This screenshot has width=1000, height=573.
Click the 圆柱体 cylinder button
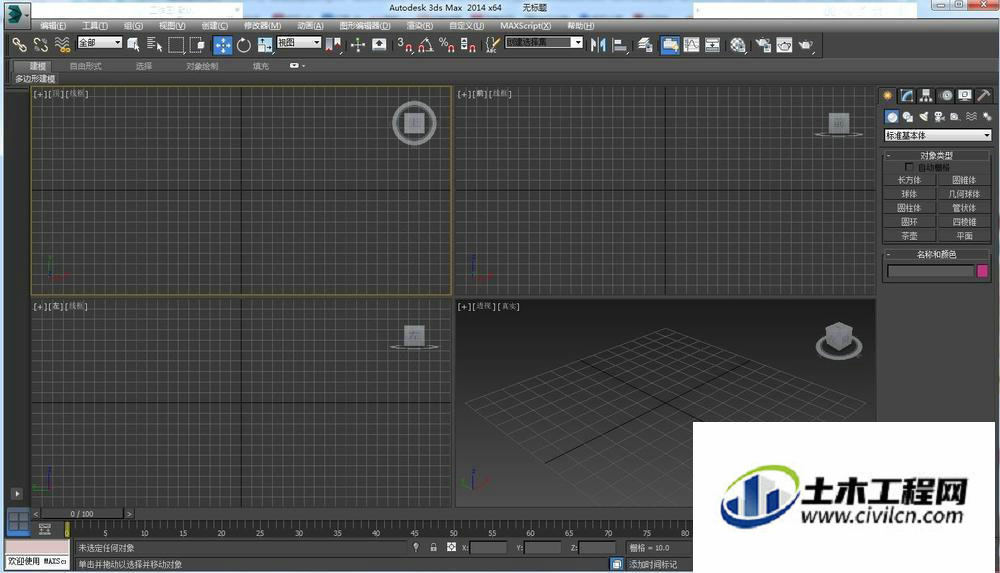(909, 208)
